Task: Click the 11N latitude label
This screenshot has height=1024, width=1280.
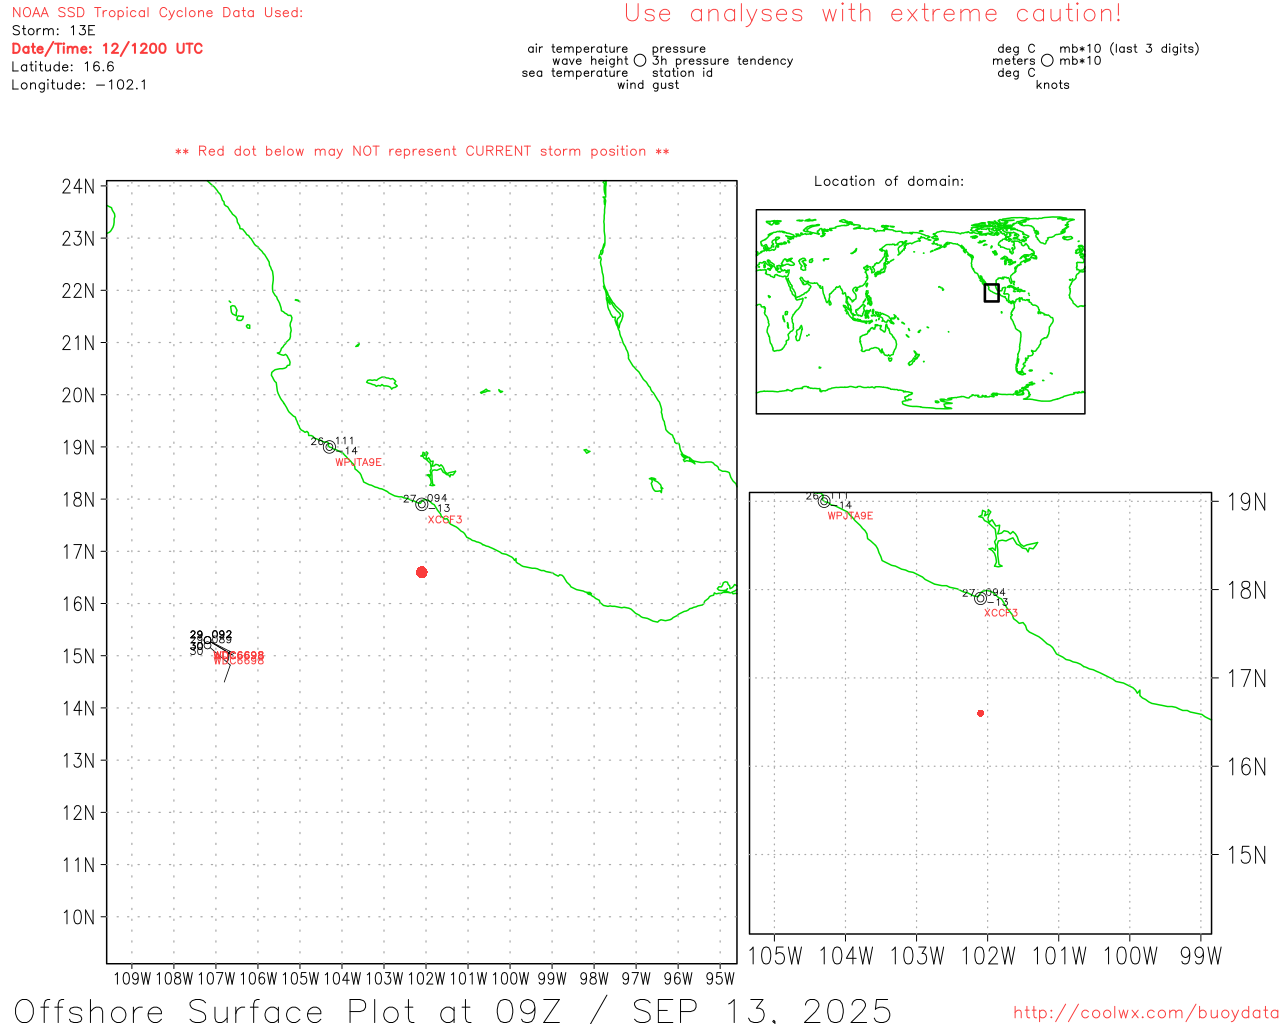Action: (78, 865)
